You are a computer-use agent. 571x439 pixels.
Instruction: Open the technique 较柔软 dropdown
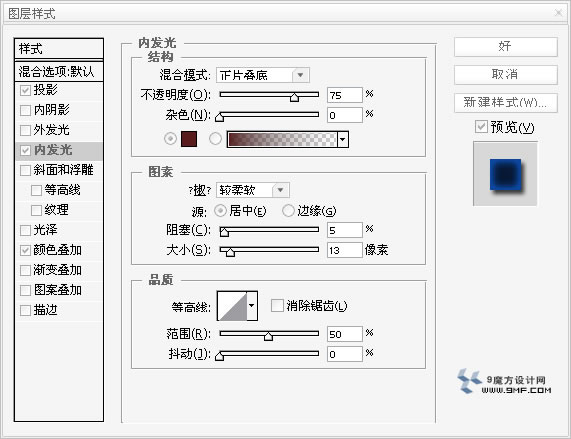tap(280, 190)
